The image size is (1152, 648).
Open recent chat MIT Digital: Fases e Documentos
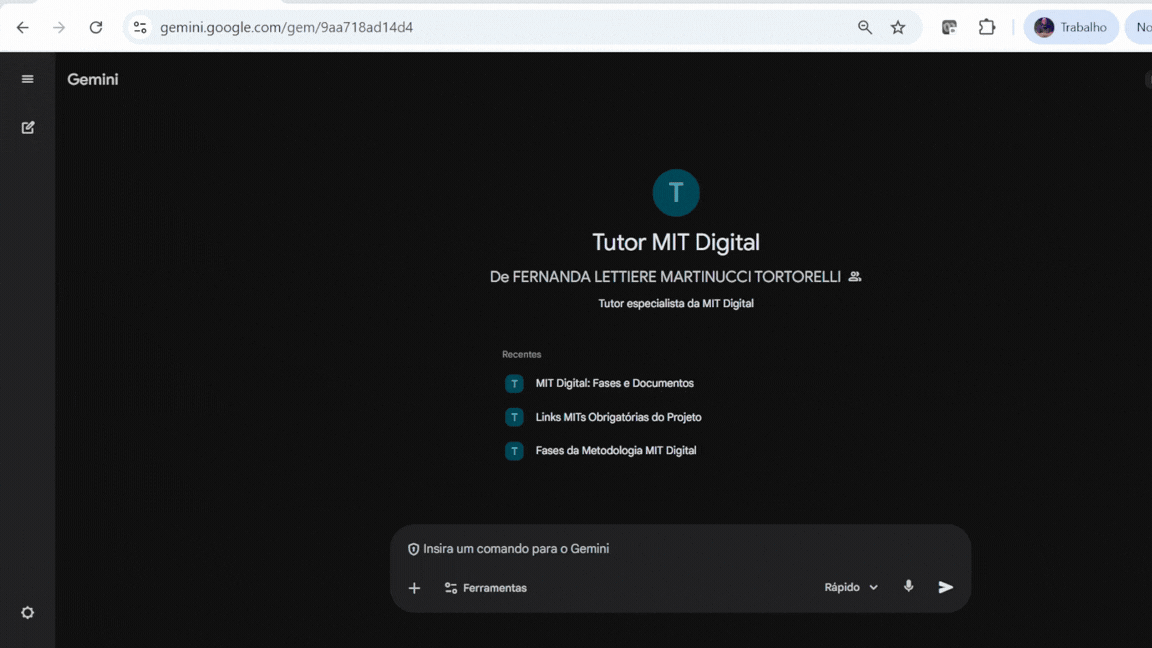(x=614, y=383)
